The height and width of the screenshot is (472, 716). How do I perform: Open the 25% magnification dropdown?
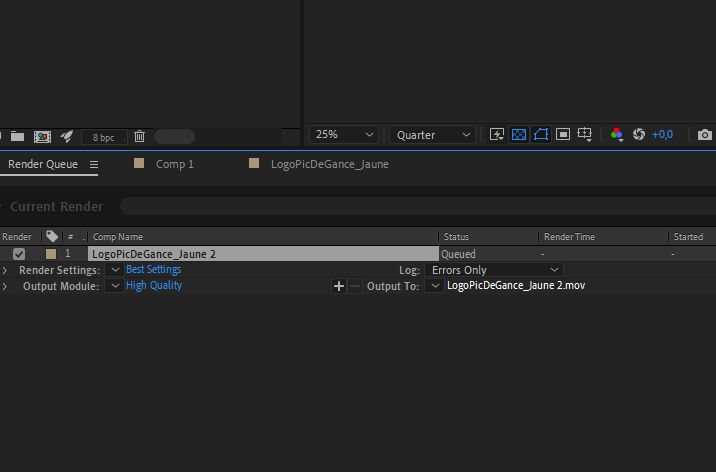pyautogui.click(x=343, y=134)
